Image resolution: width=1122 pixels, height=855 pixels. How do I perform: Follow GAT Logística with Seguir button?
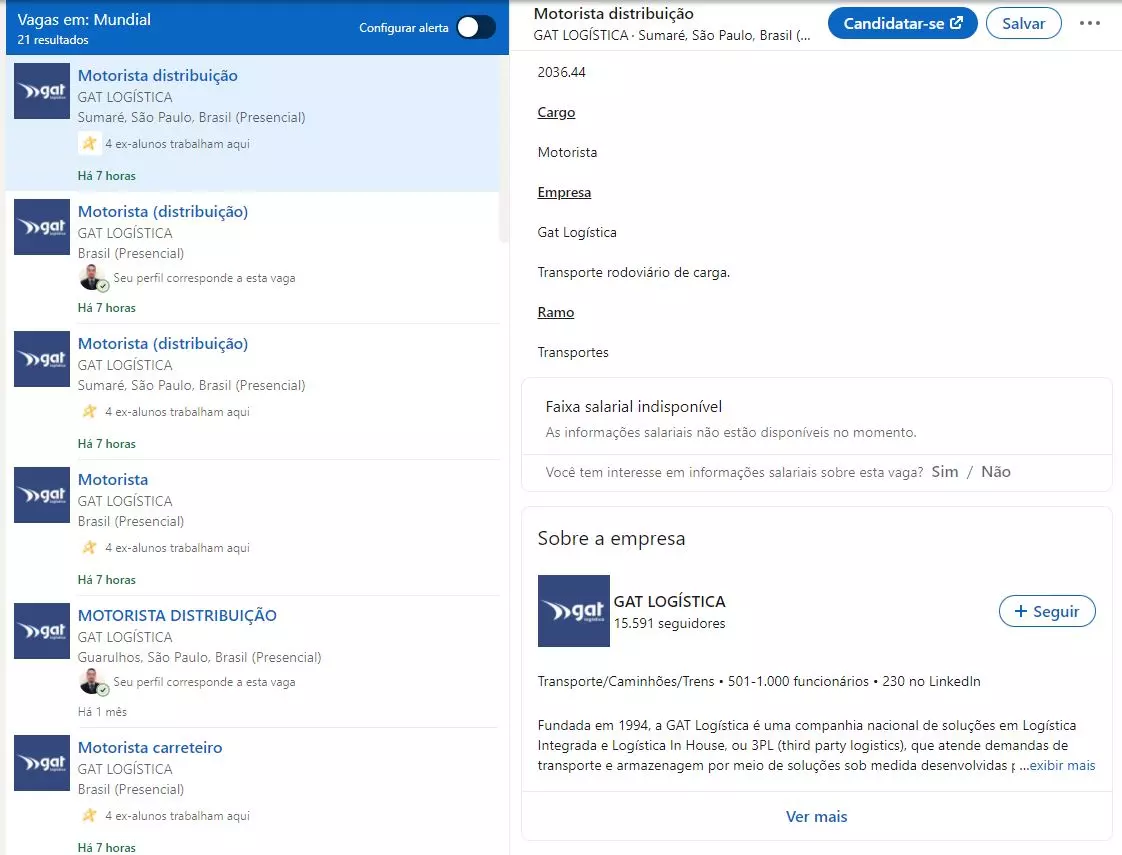click(x=1047, y=611)
